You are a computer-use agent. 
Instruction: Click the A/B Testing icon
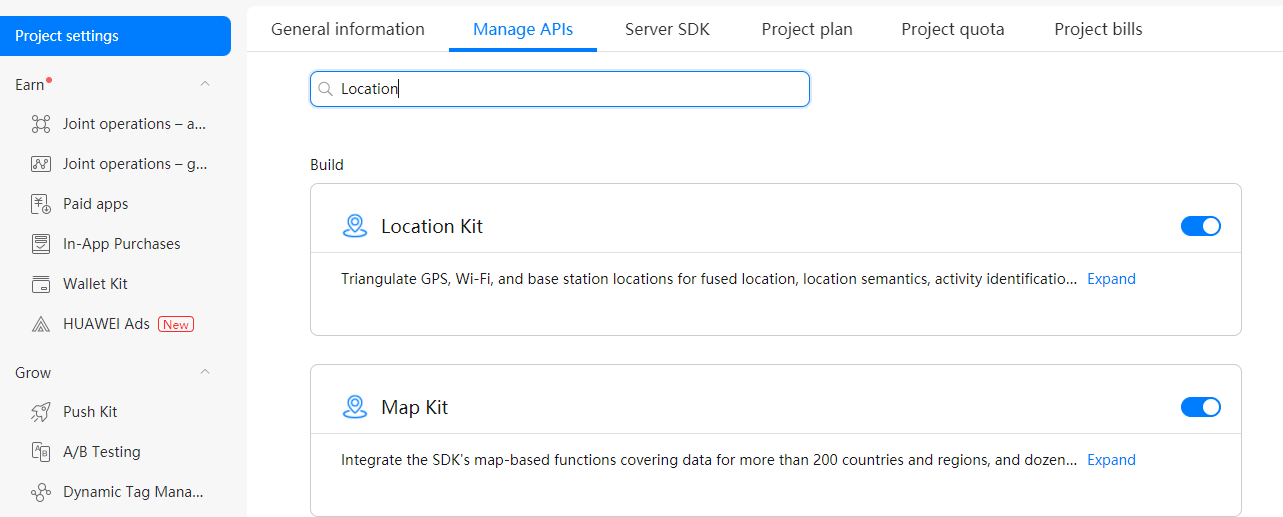tap(41, 452)
